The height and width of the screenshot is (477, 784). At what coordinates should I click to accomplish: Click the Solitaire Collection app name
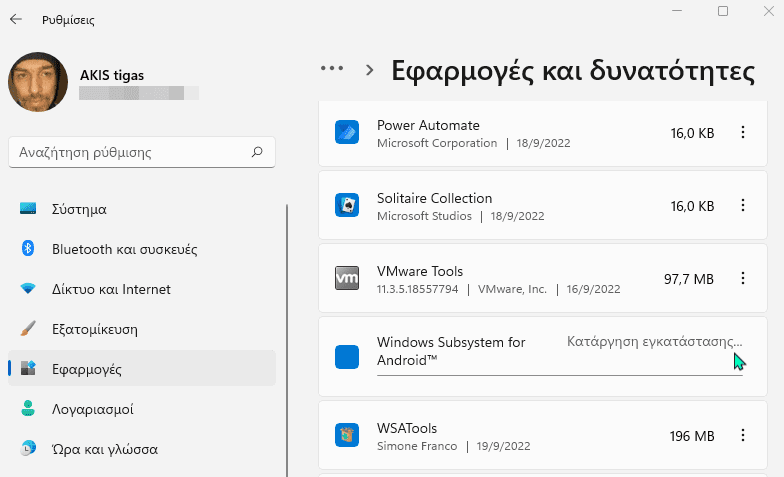pyautogui.click(x=434, y=198)
